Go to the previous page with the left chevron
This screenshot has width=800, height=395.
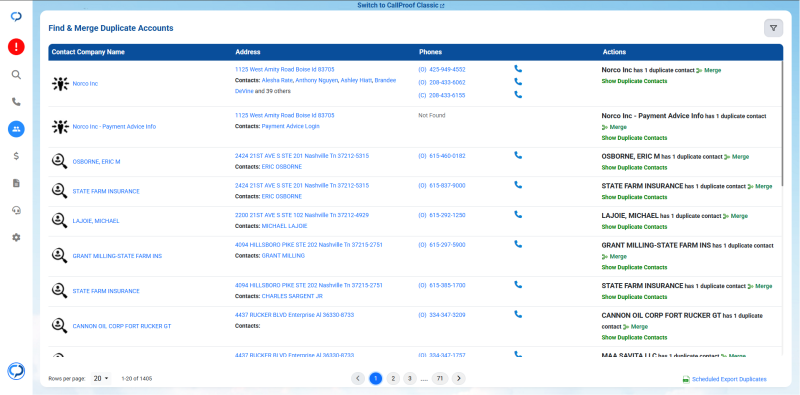pyautogui.click(x=358, y=378)
